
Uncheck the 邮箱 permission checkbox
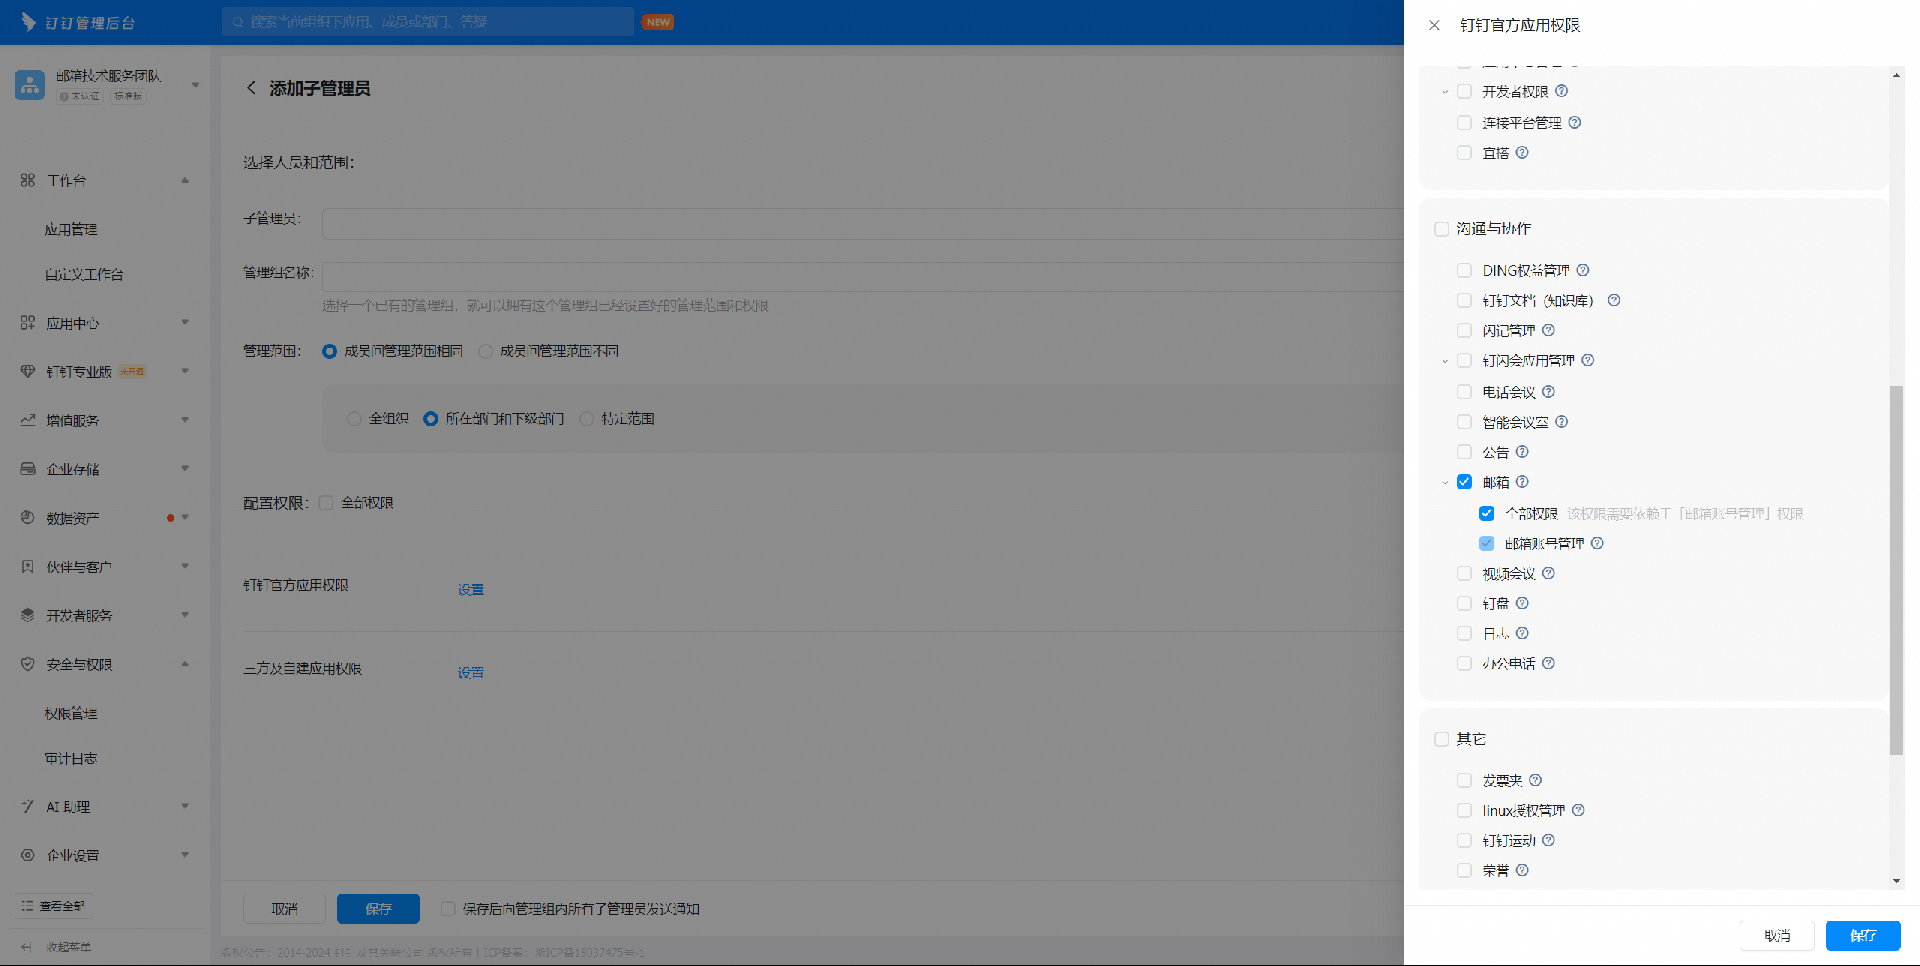click(1465, 482)
